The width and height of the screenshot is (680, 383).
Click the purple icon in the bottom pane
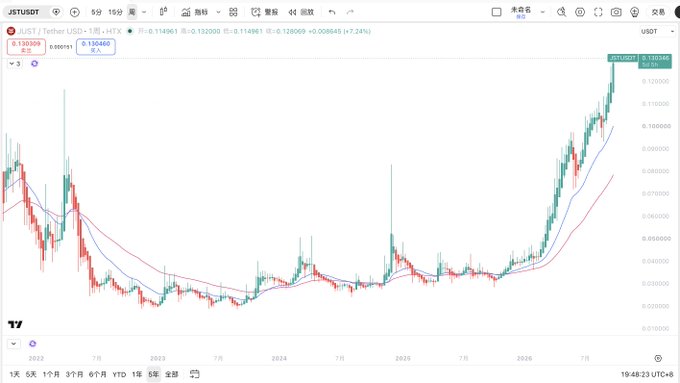point(33,344)
